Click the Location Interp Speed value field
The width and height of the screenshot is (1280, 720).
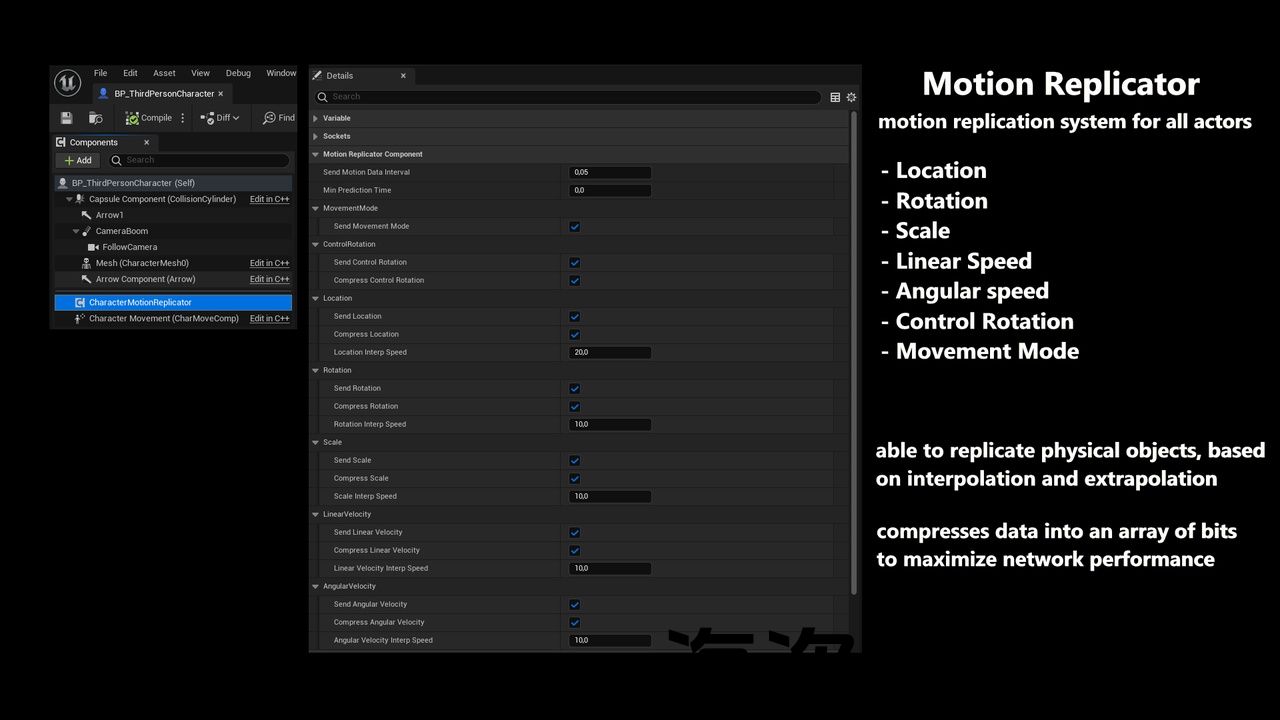(610, 353)
